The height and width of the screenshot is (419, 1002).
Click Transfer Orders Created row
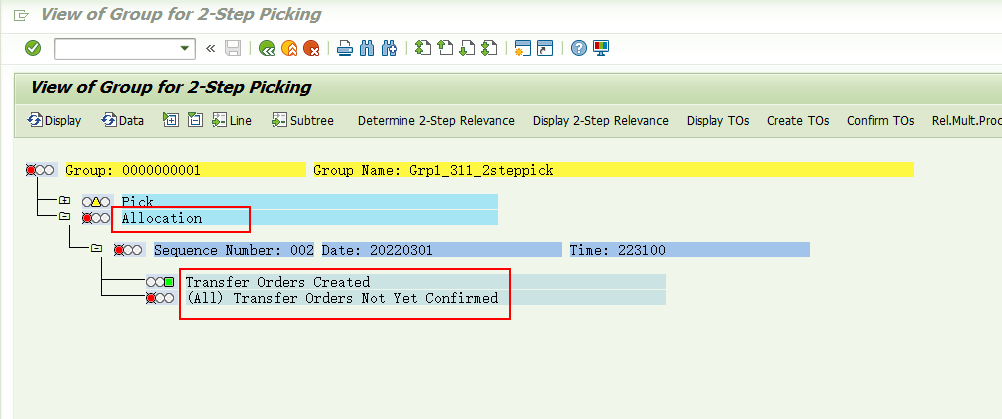click(278, 282)
